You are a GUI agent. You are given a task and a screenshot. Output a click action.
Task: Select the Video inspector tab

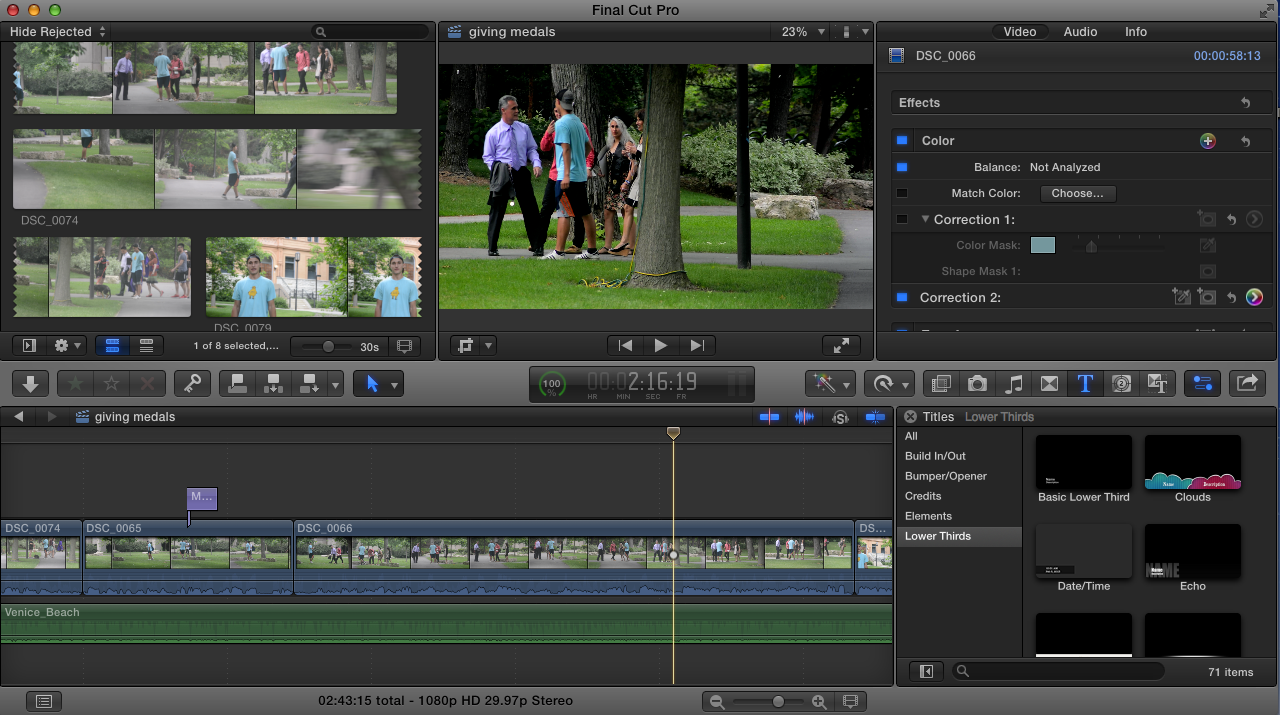click(1020, 32)
